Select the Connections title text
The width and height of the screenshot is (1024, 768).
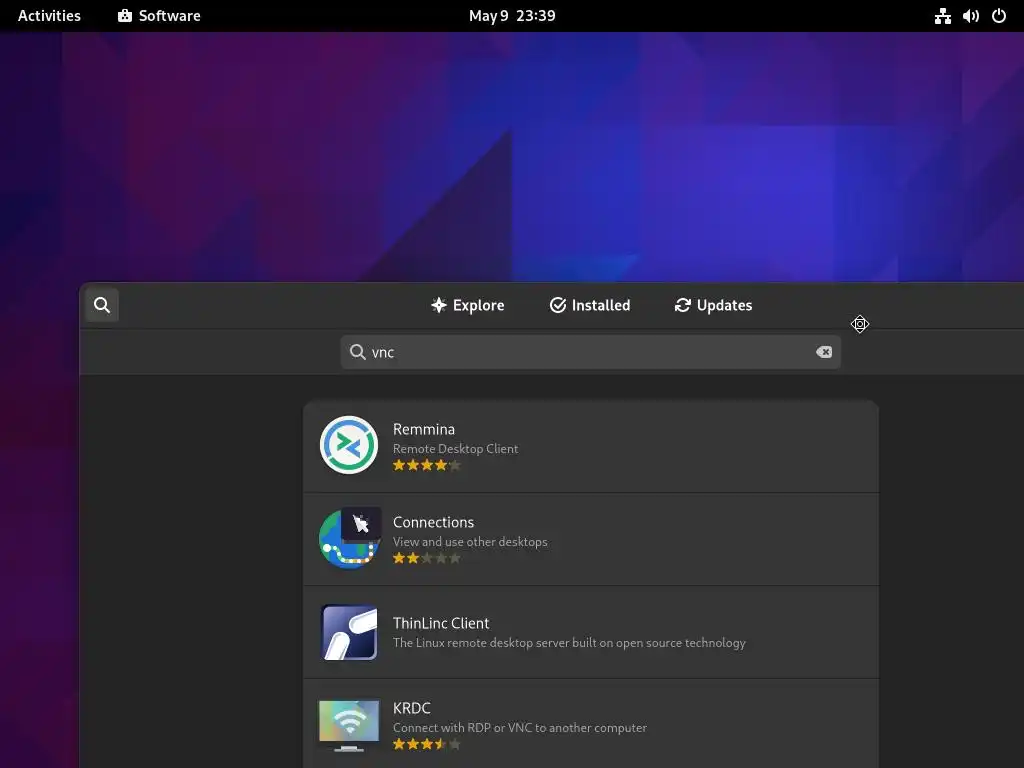433,522
